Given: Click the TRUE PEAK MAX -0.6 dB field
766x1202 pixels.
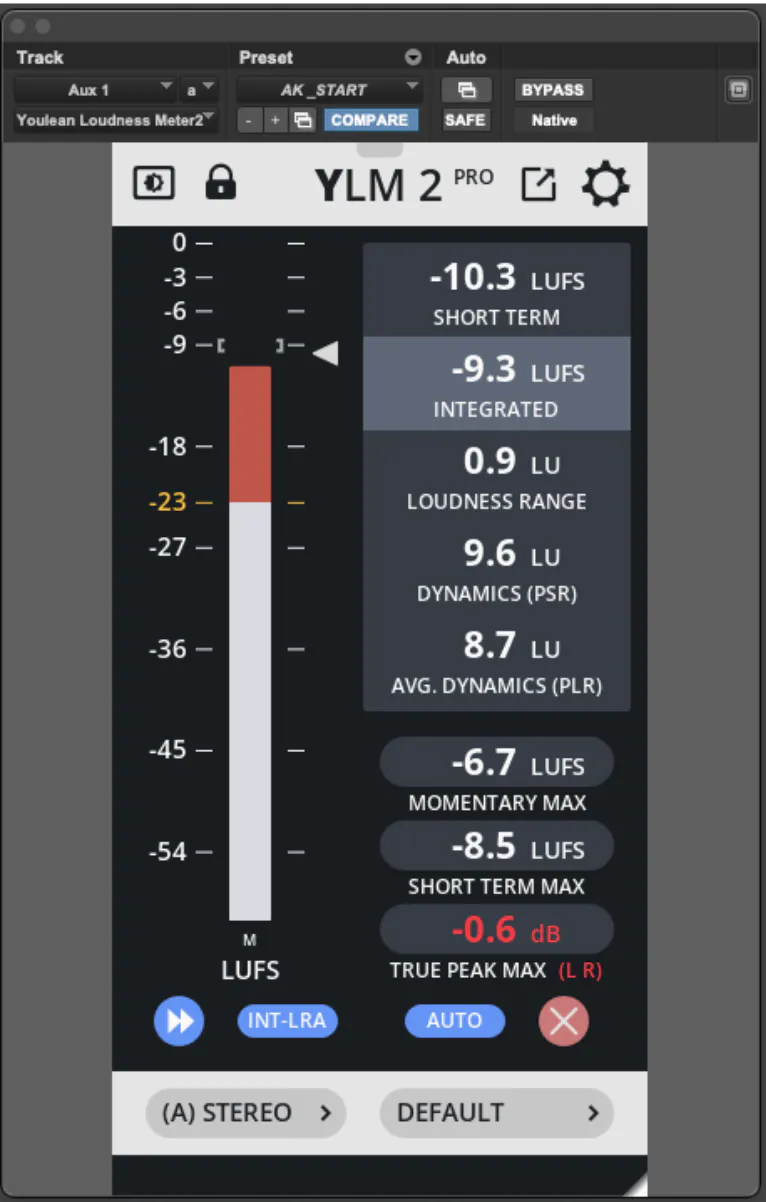Looking at the screenshot, I should (497, 930).
